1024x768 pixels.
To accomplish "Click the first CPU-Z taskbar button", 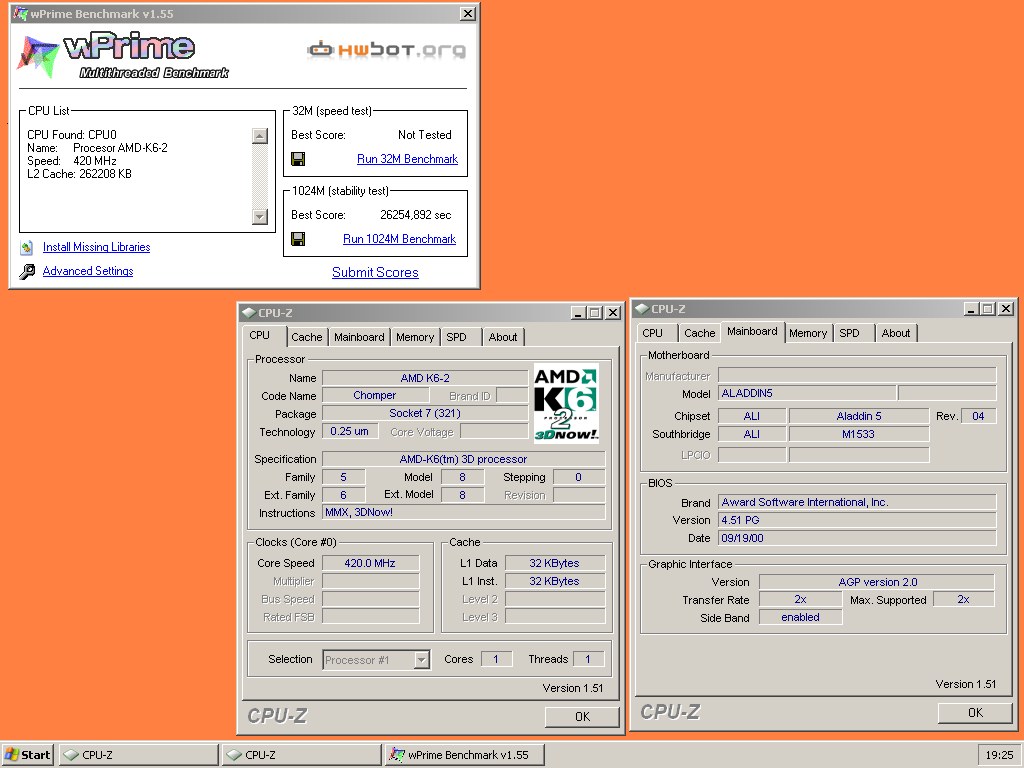I will pos(138,755).
